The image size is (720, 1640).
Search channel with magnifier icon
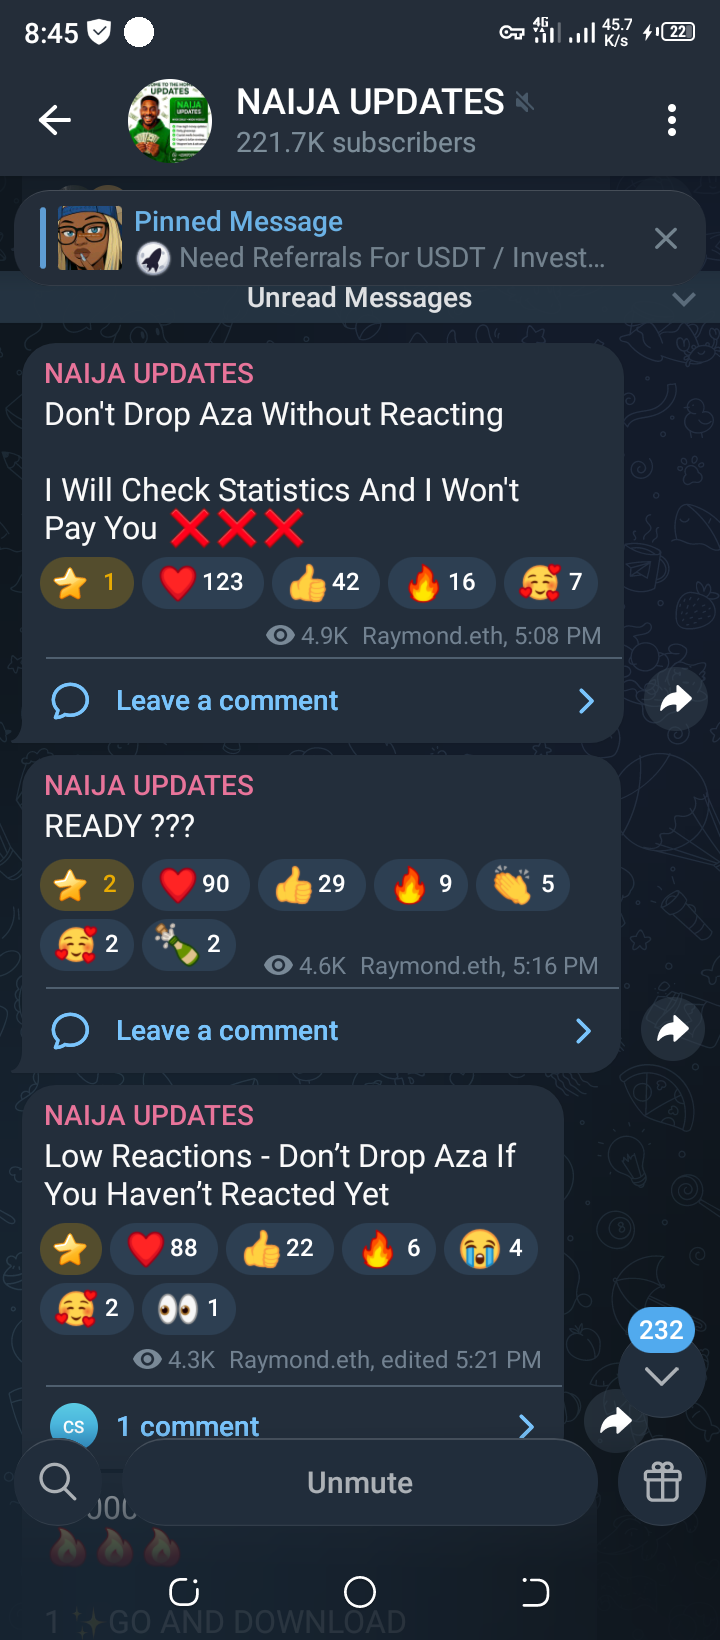(x=57, y=1482)
